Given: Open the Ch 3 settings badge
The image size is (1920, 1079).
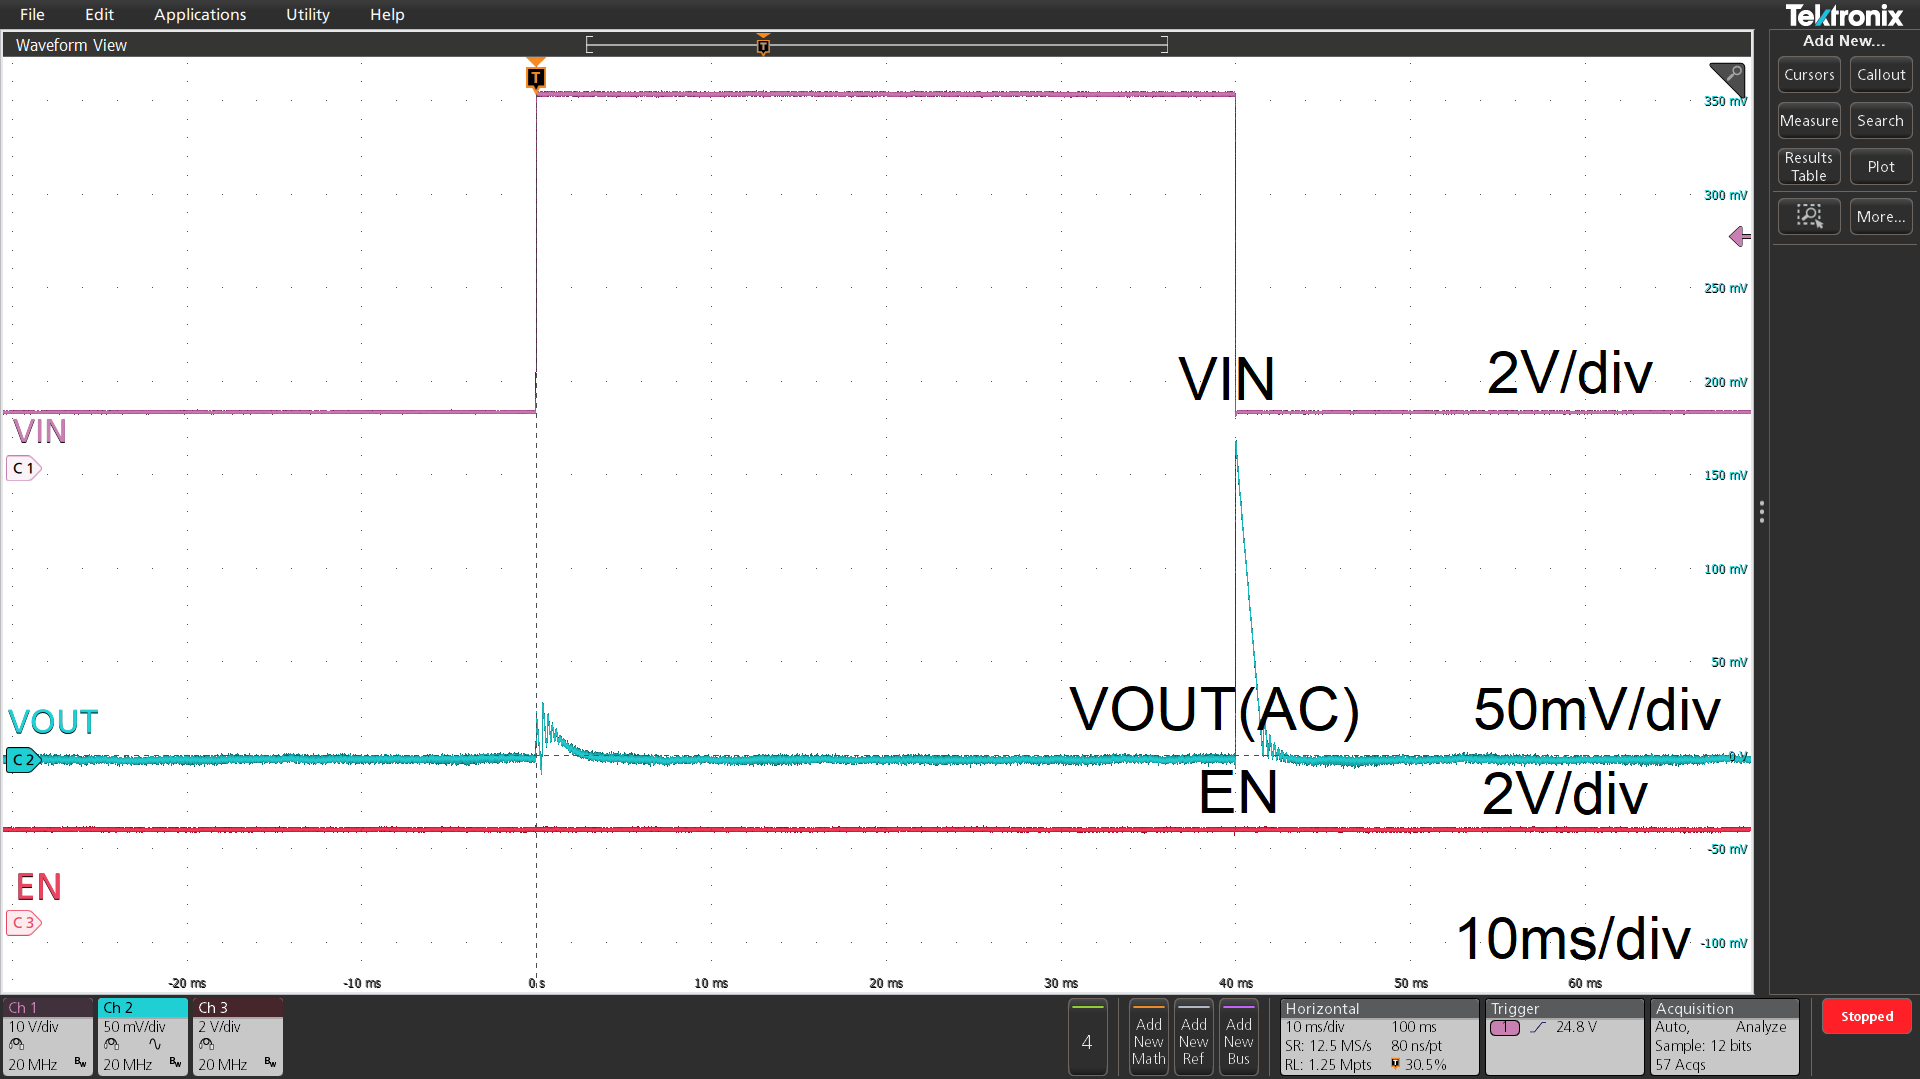Looking at the screenshot, I should (237, 1036).
